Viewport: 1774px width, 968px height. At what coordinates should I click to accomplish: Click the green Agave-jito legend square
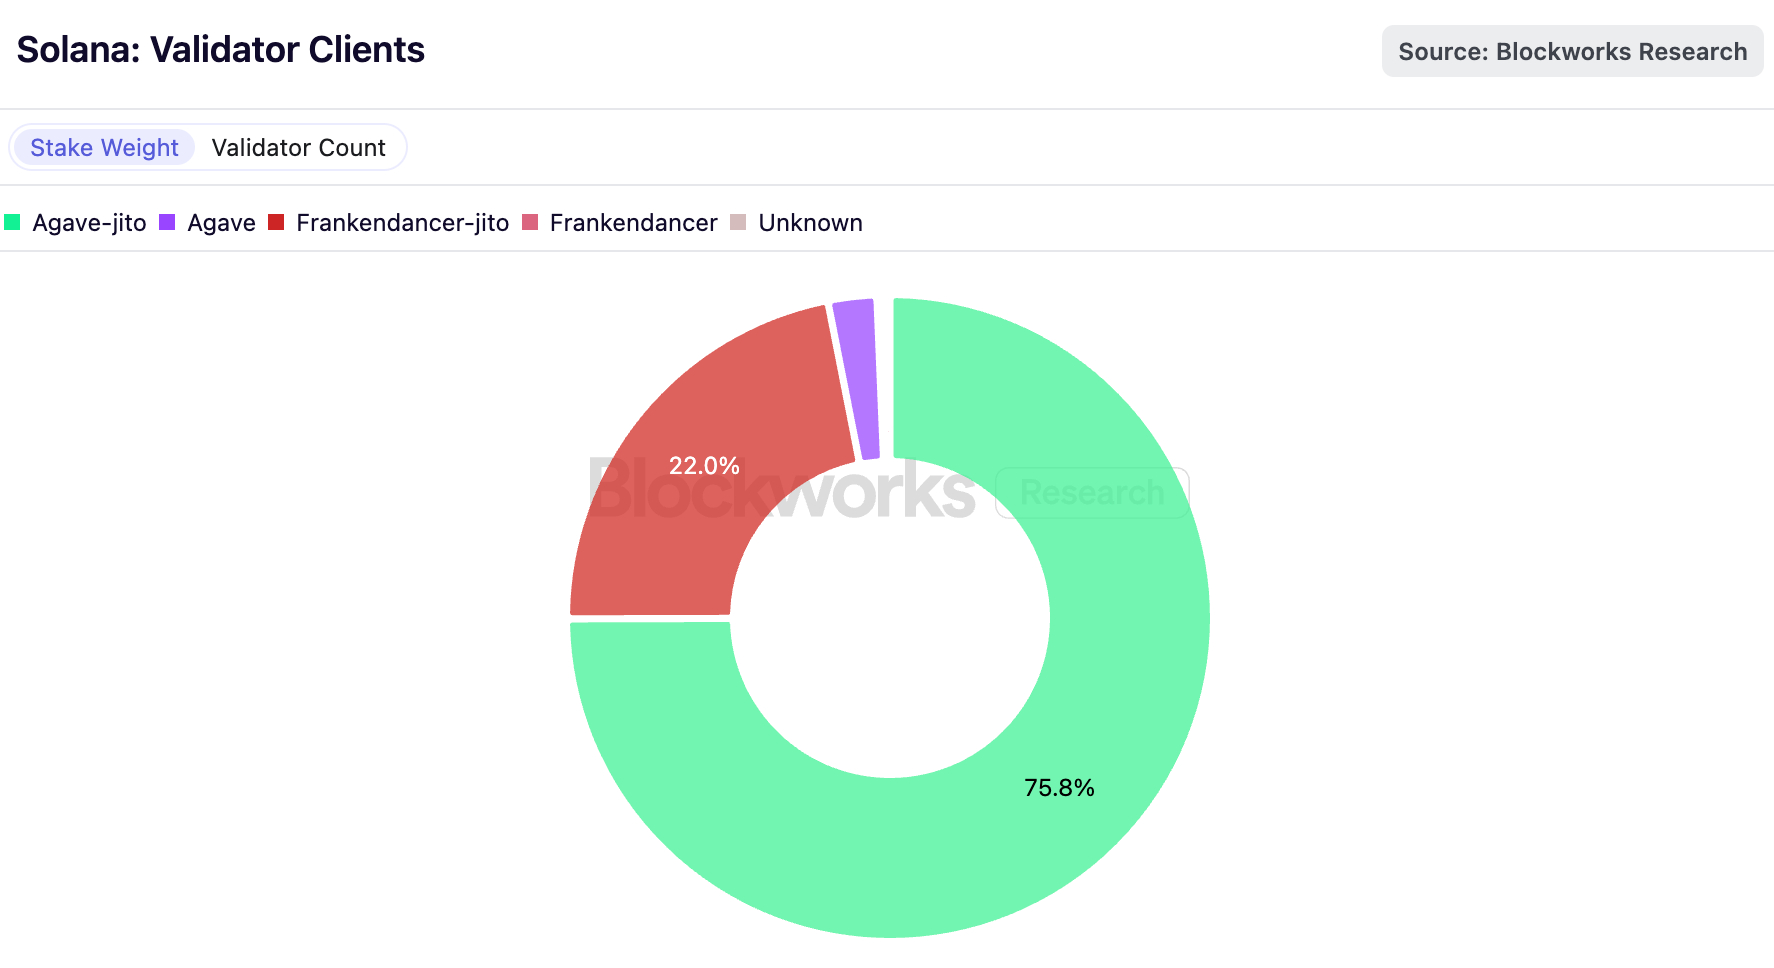tap(12, 222)
